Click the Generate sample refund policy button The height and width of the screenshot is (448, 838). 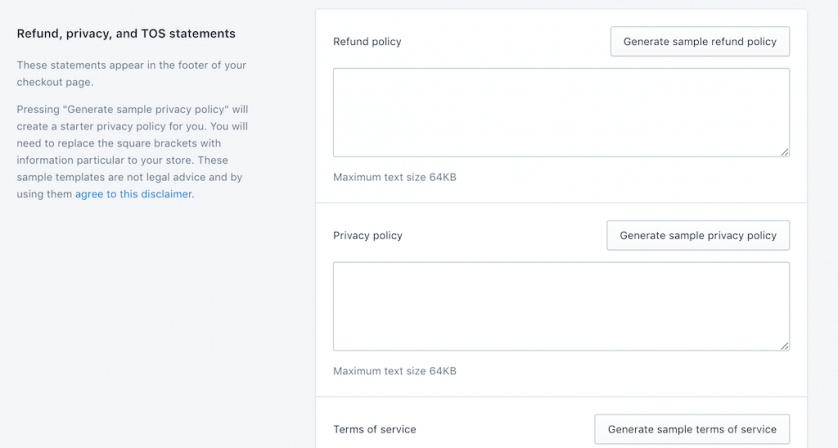coord(700,42)
